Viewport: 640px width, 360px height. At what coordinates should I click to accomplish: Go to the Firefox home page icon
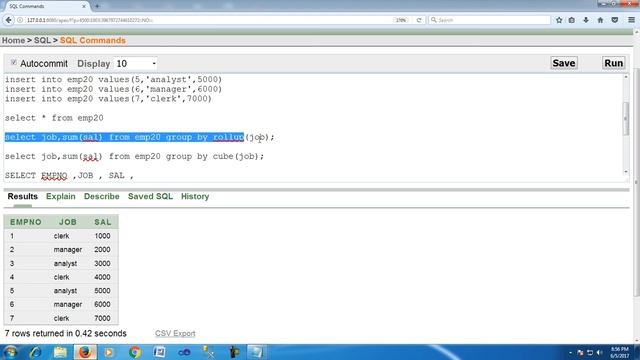tap(600, 20)
